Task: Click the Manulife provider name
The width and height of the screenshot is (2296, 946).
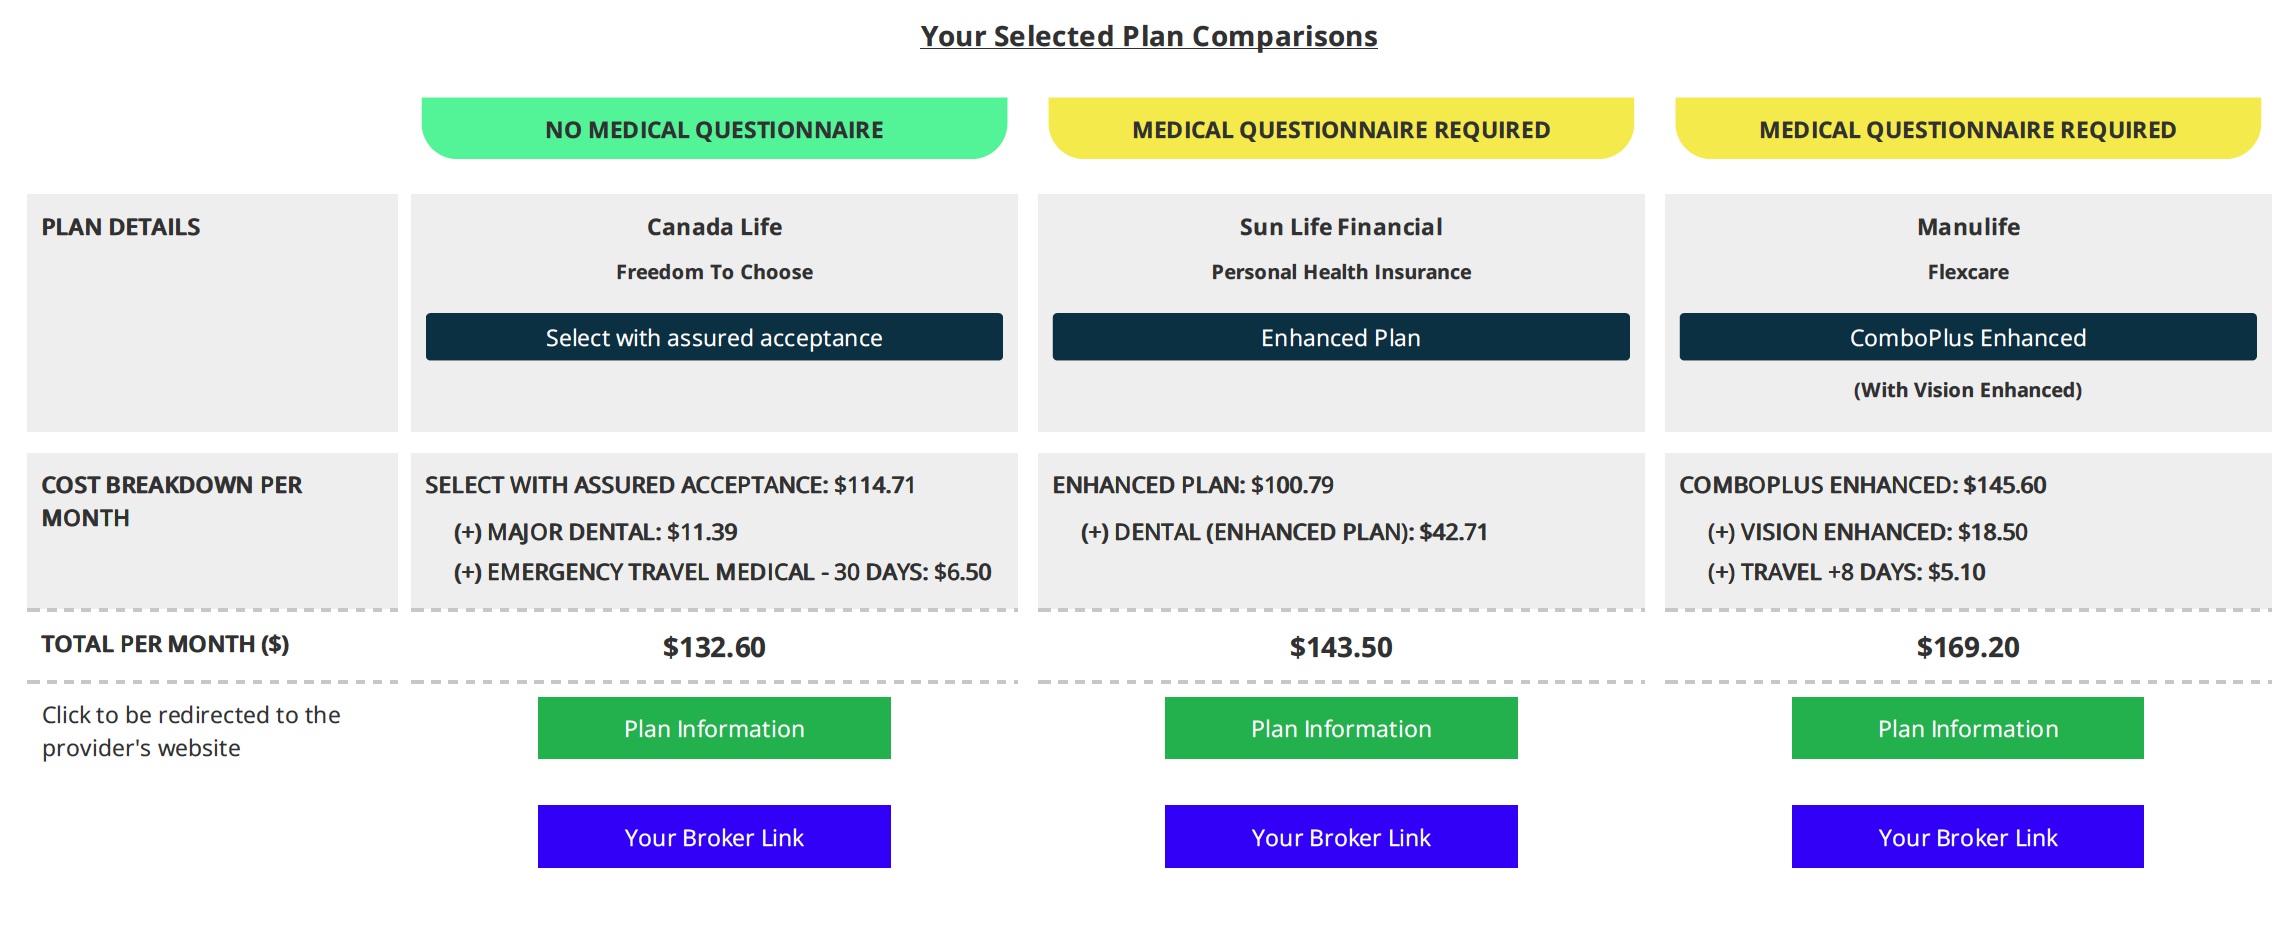Action: tap(1968, 227)
